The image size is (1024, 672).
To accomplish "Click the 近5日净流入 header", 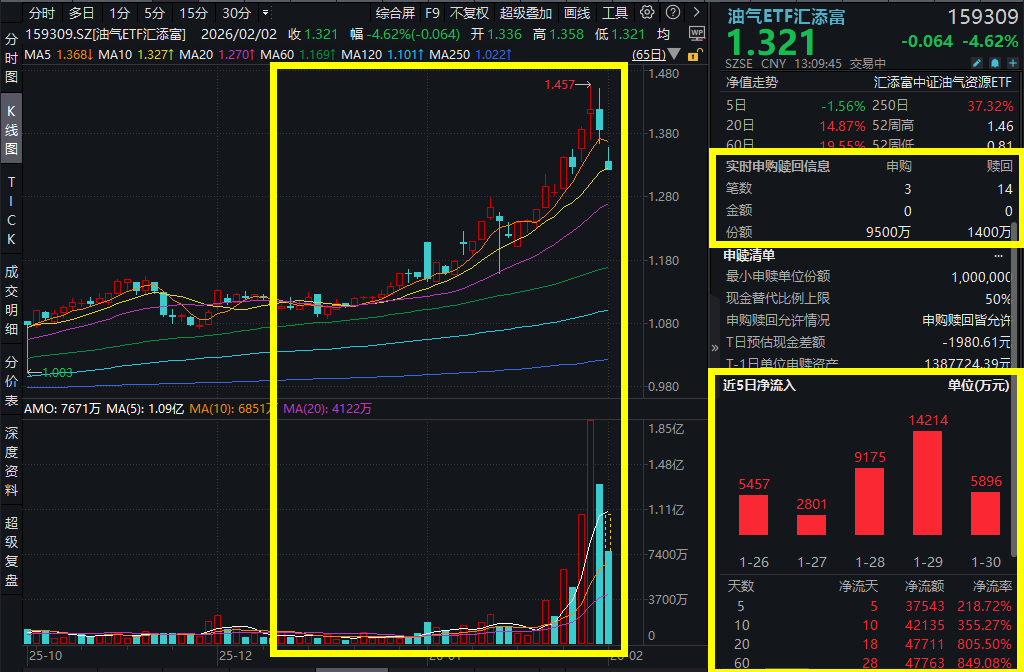I will coord(760,386).
